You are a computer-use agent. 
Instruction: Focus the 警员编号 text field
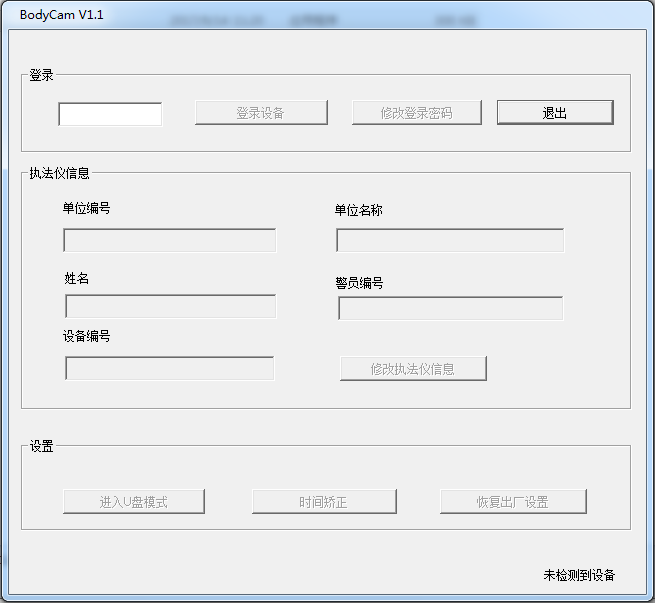click(x=450, y=308)
